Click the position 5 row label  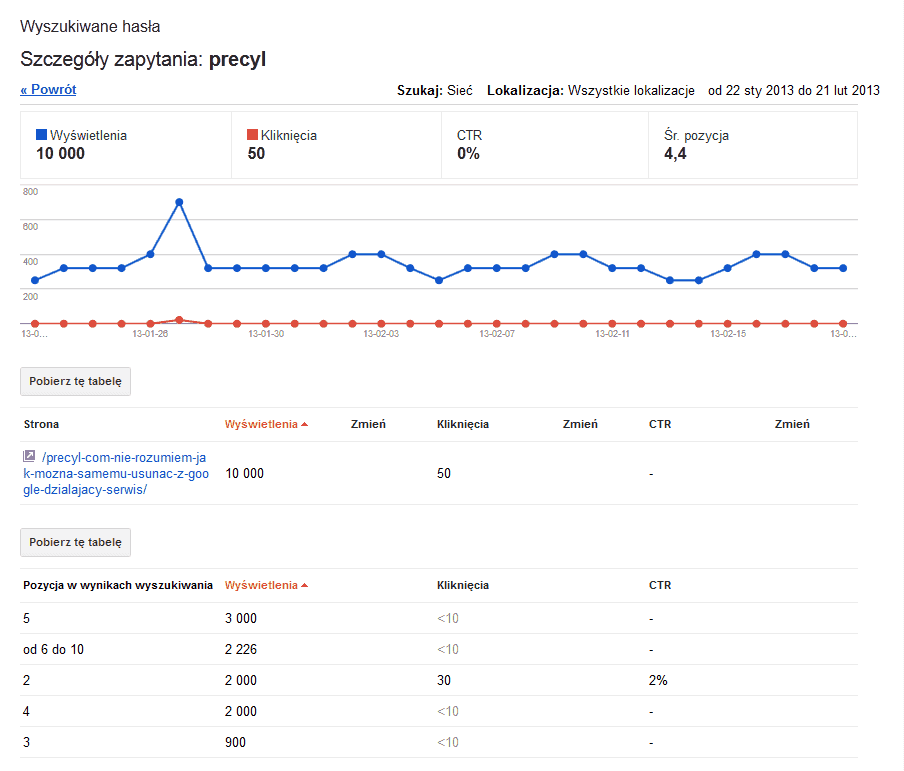pyautogui.click(x=27, y=618)
